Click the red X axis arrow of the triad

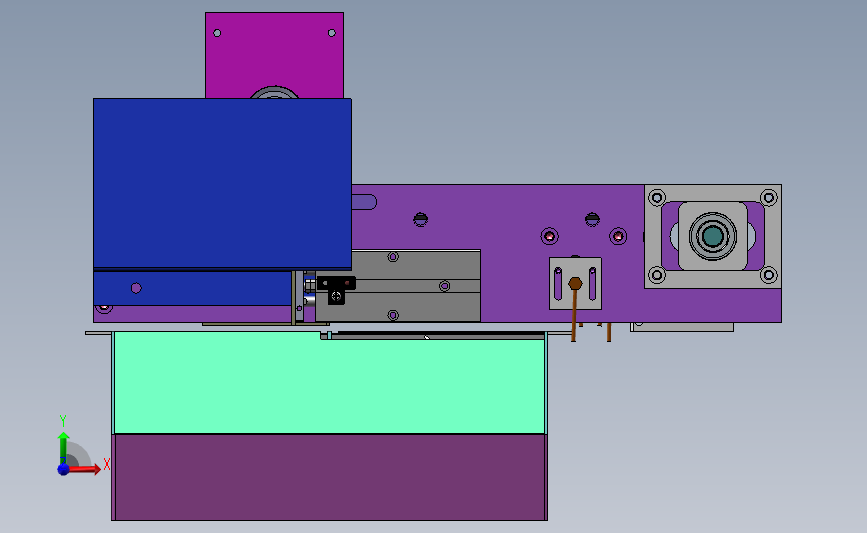tap(86, 469)
